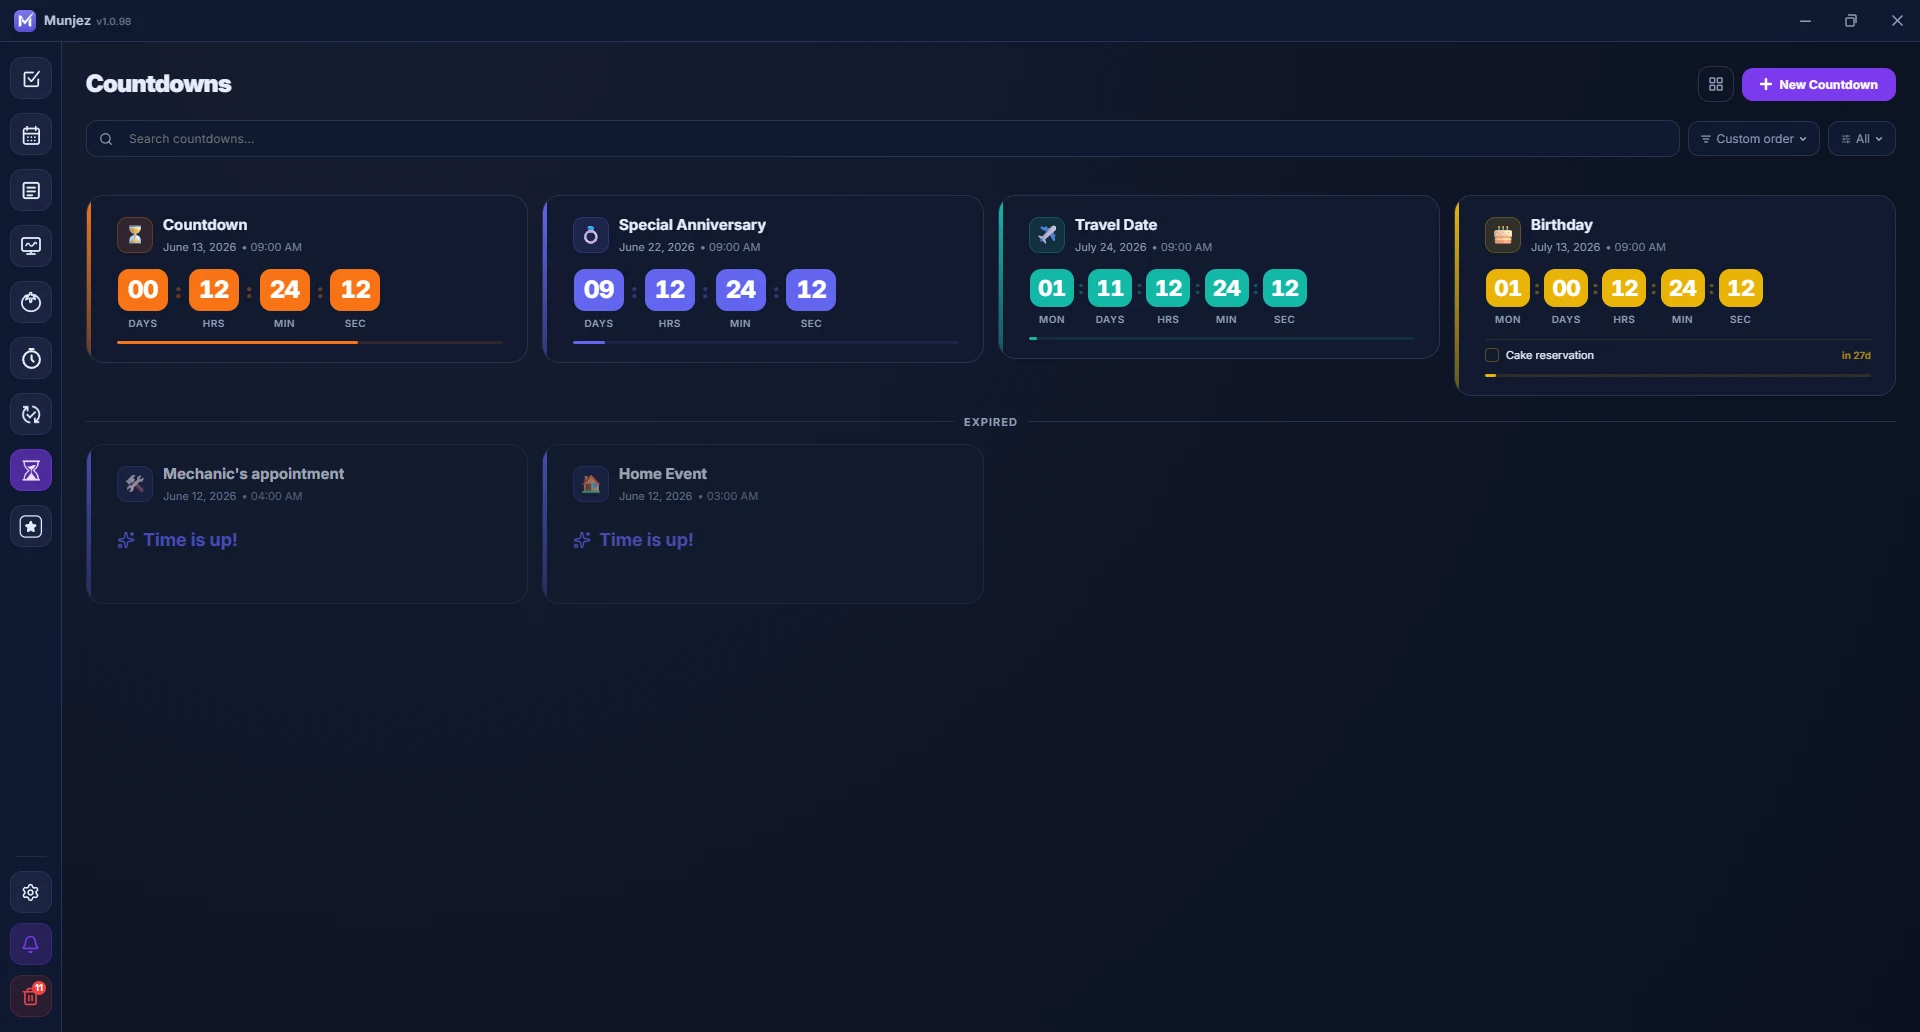Click the Search countdowns field
This screenshot has height=1032, width=1920.
883,139
